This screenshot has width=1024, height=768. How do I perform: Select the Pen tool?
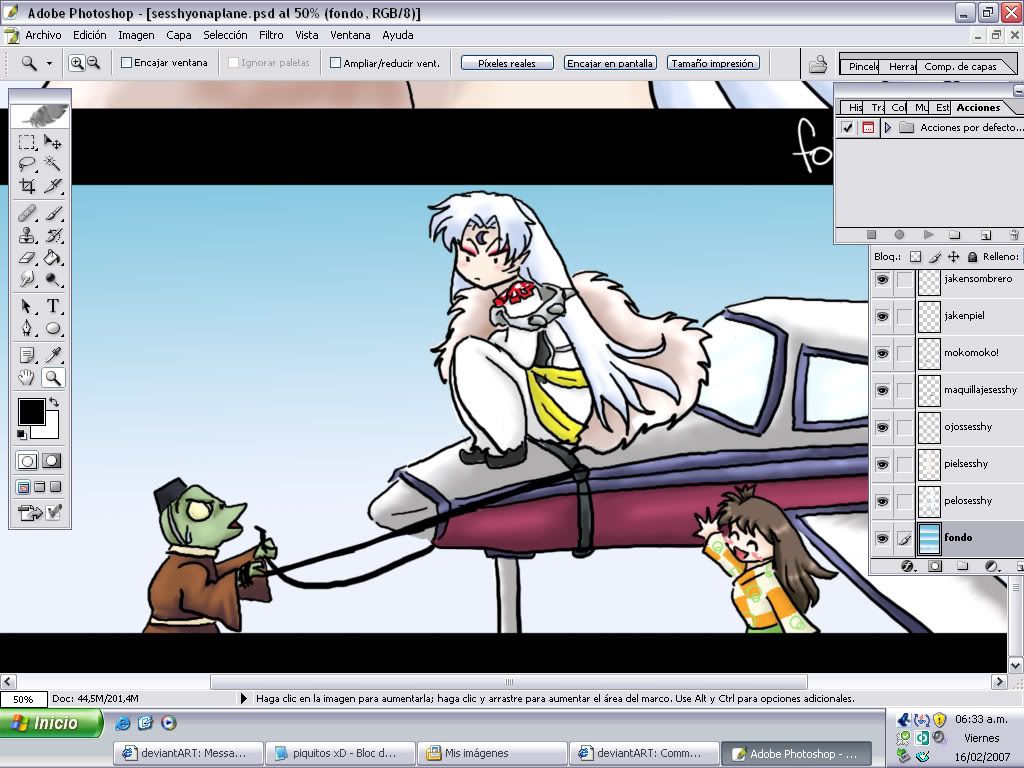[x=27, y=328]
